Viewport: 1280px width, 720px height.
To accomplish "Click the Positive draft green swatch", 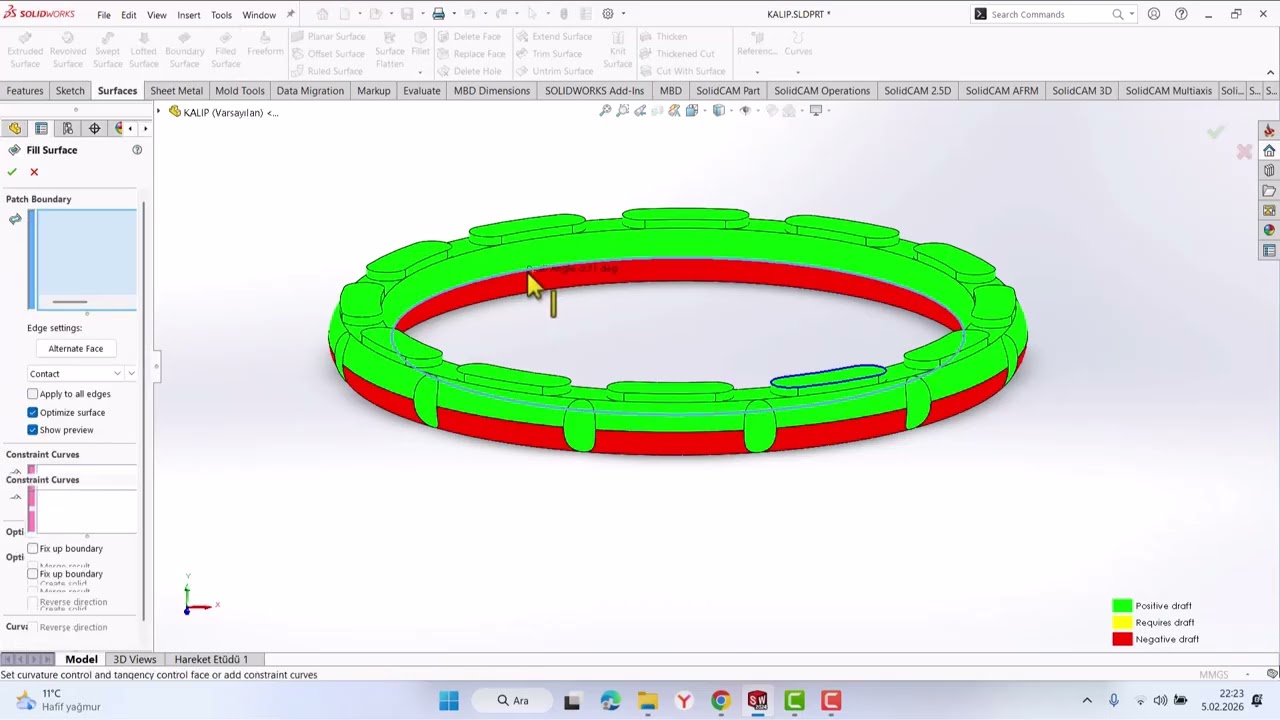I will (x=1122, y=606).
